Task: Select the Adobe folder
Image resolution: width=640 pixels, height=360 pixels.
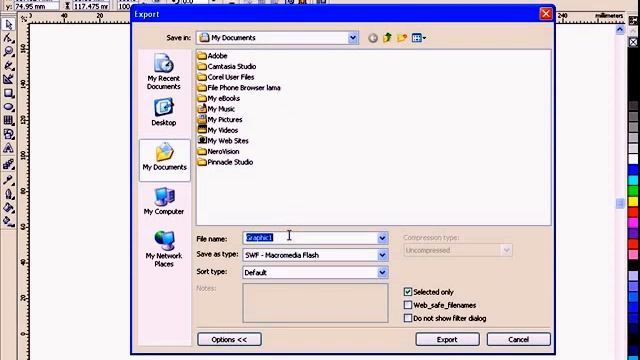Action: [213, 56]
